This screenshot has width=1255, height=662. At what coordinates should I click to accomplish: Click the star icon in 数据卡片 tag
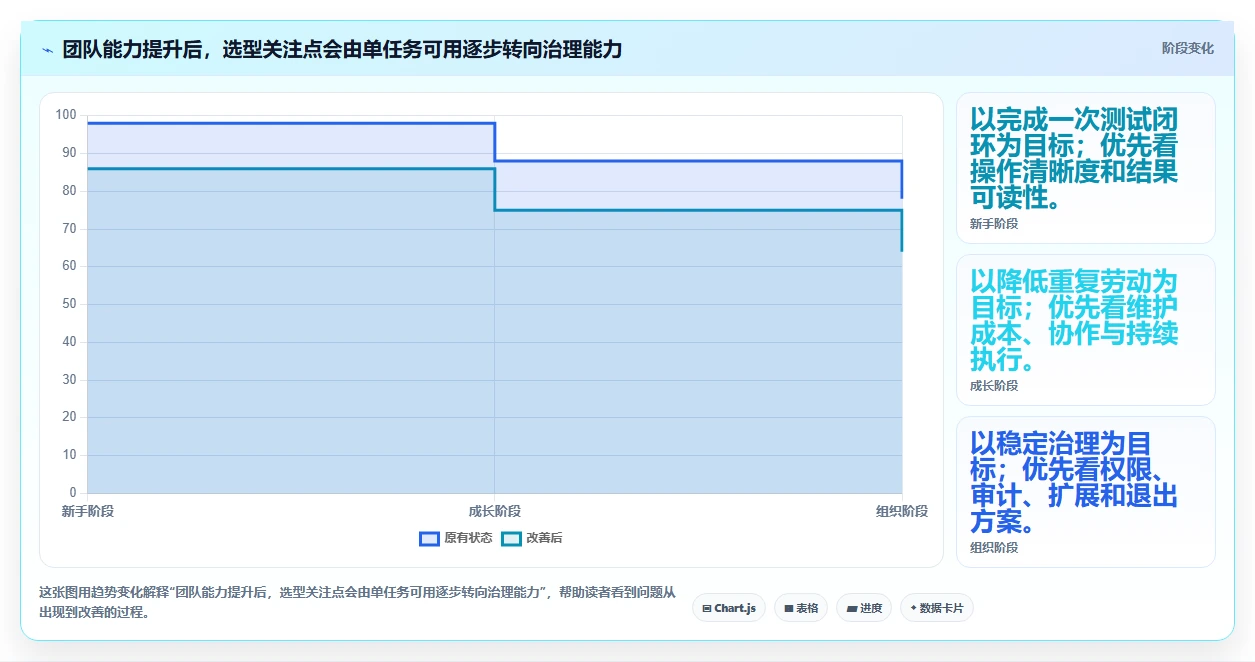[x=914, y=608]
